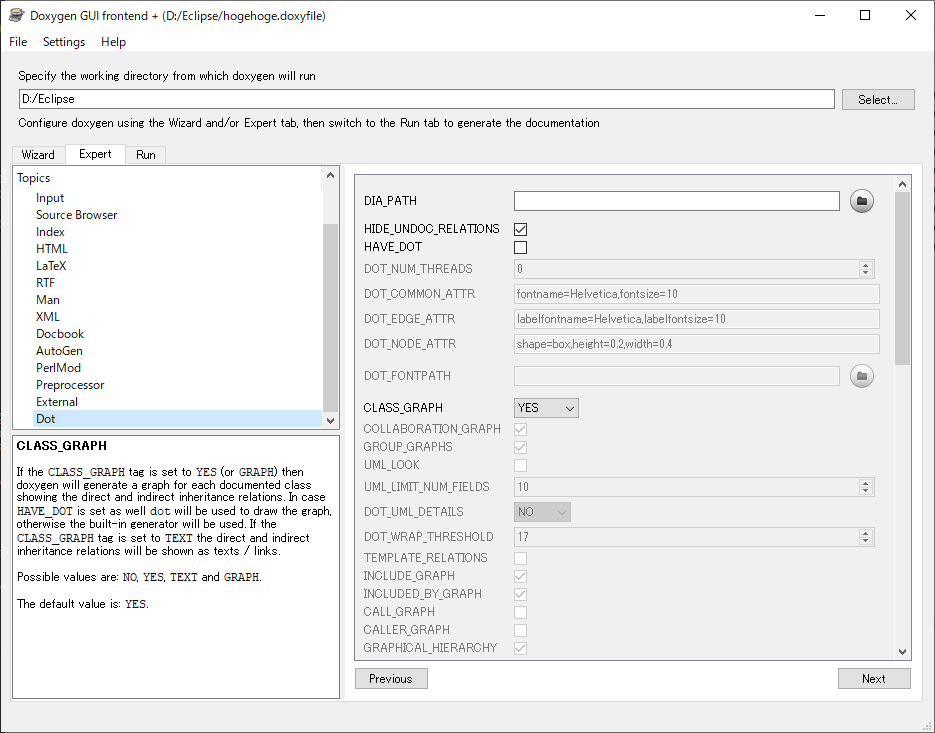Click the DOT_FONTPATH folder browse icon
This screenshot has height=733, width=935.
[x=862, y=376]
